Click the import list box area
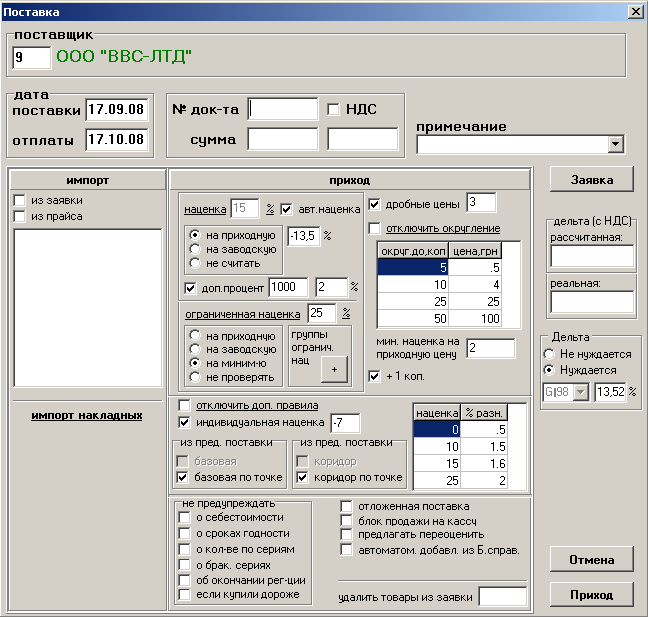The width and height of the screenshot is (648, 617). [88, 307]
